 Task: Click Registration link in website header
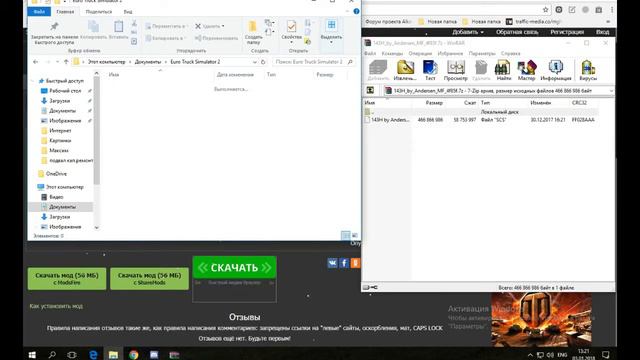[x=567, y=32]
